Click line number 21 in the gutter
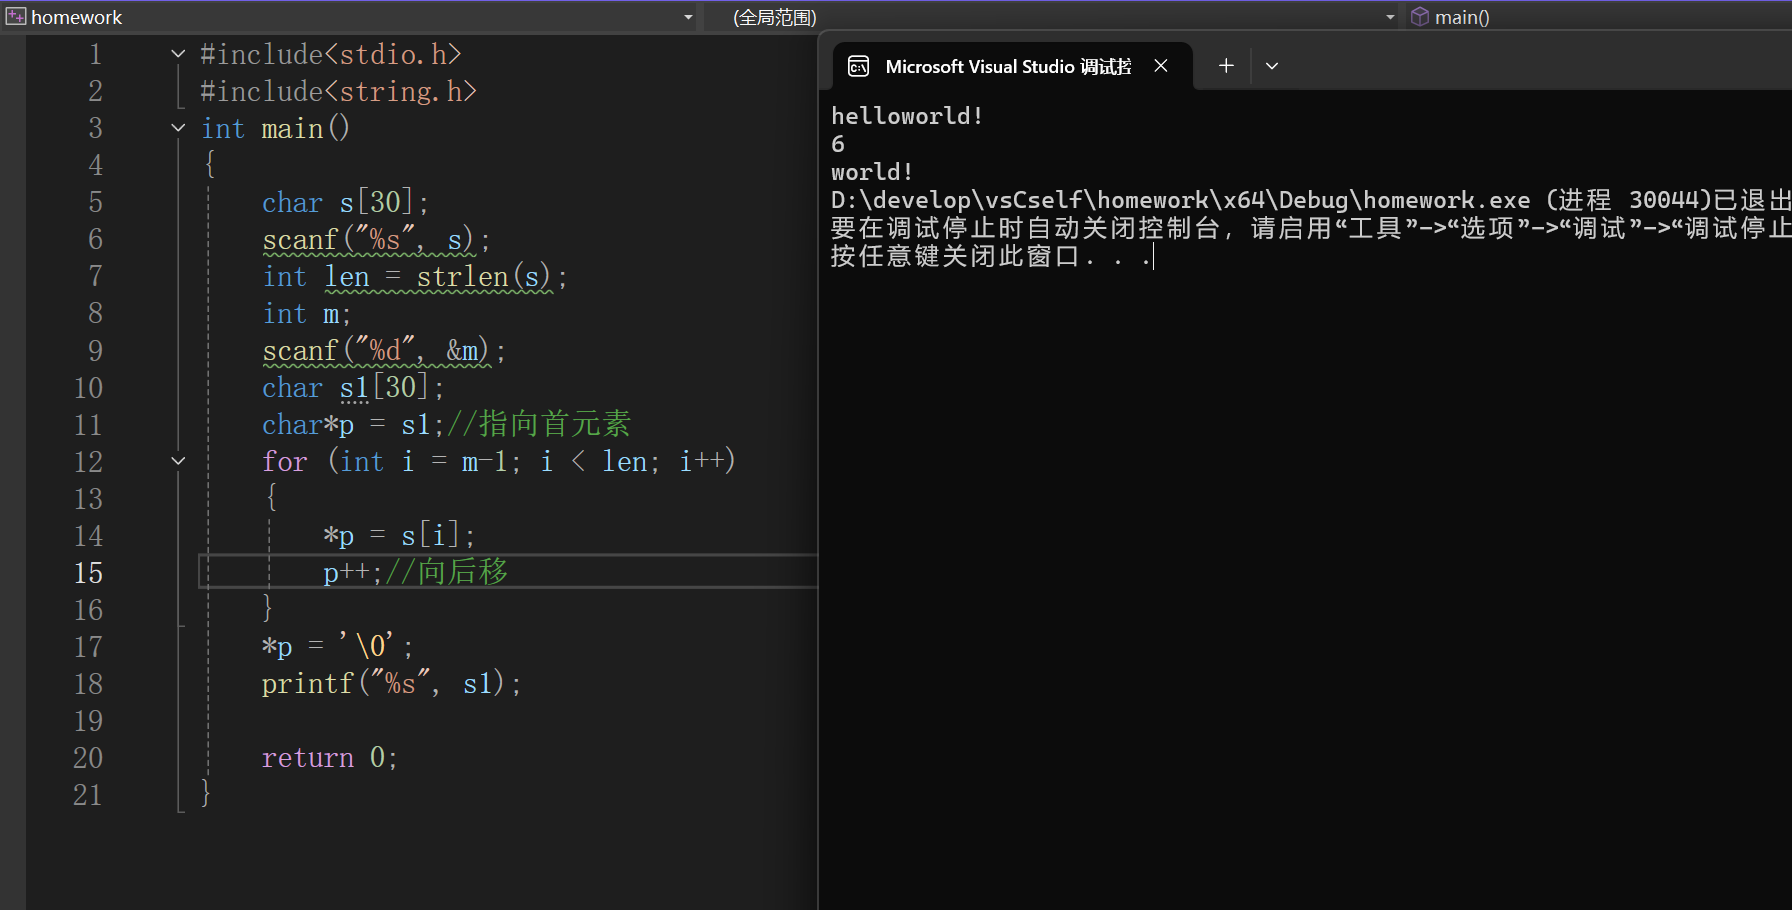This screenshot has height=910, width=1792. tap(88, 795)
